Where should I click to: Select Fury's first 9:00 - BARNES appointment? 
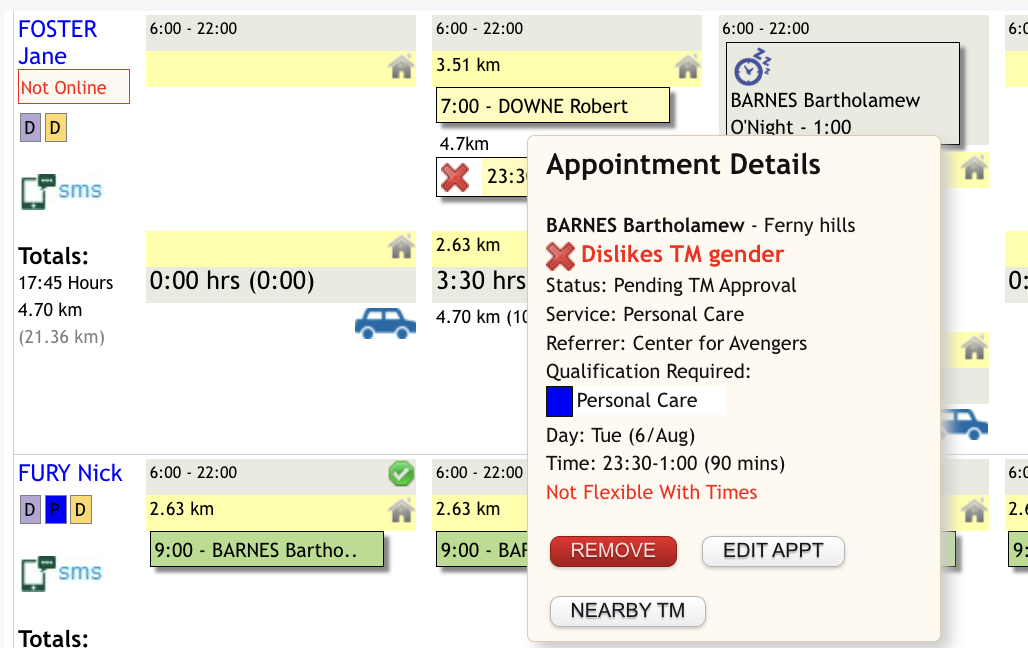tap(267, 549)
